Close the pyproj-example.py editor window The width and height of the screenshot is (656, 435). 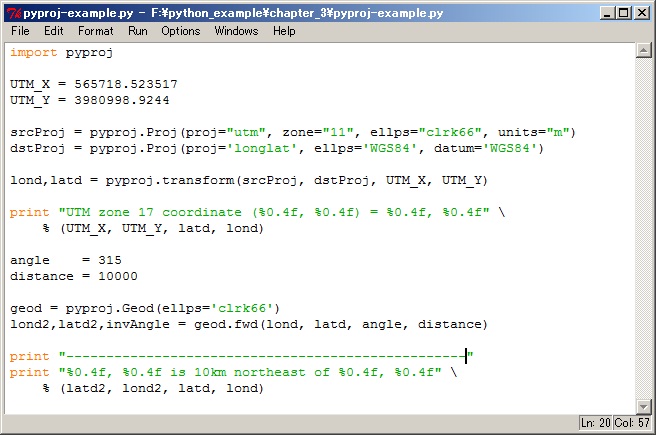pyautogui.click(x=641, y=12)
